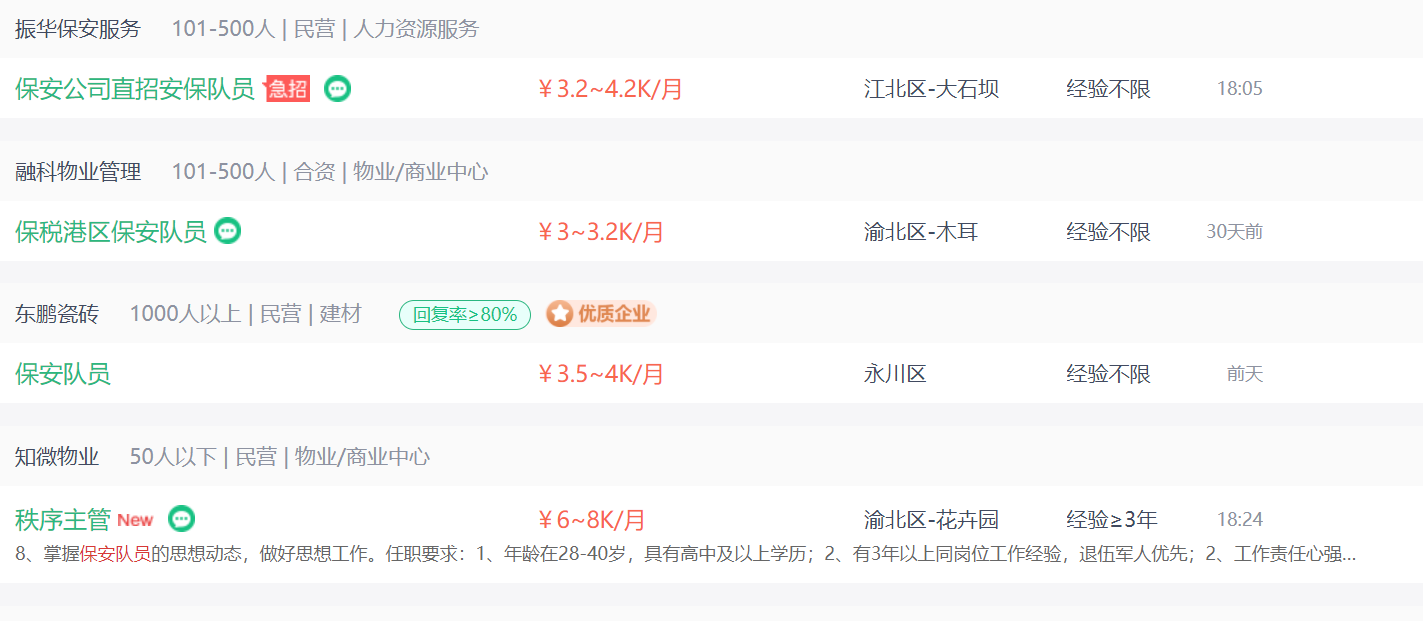Open chat icon beside 保安公司直招安保队员
The height and width of the screenshot is (621, 1423).
338,89
